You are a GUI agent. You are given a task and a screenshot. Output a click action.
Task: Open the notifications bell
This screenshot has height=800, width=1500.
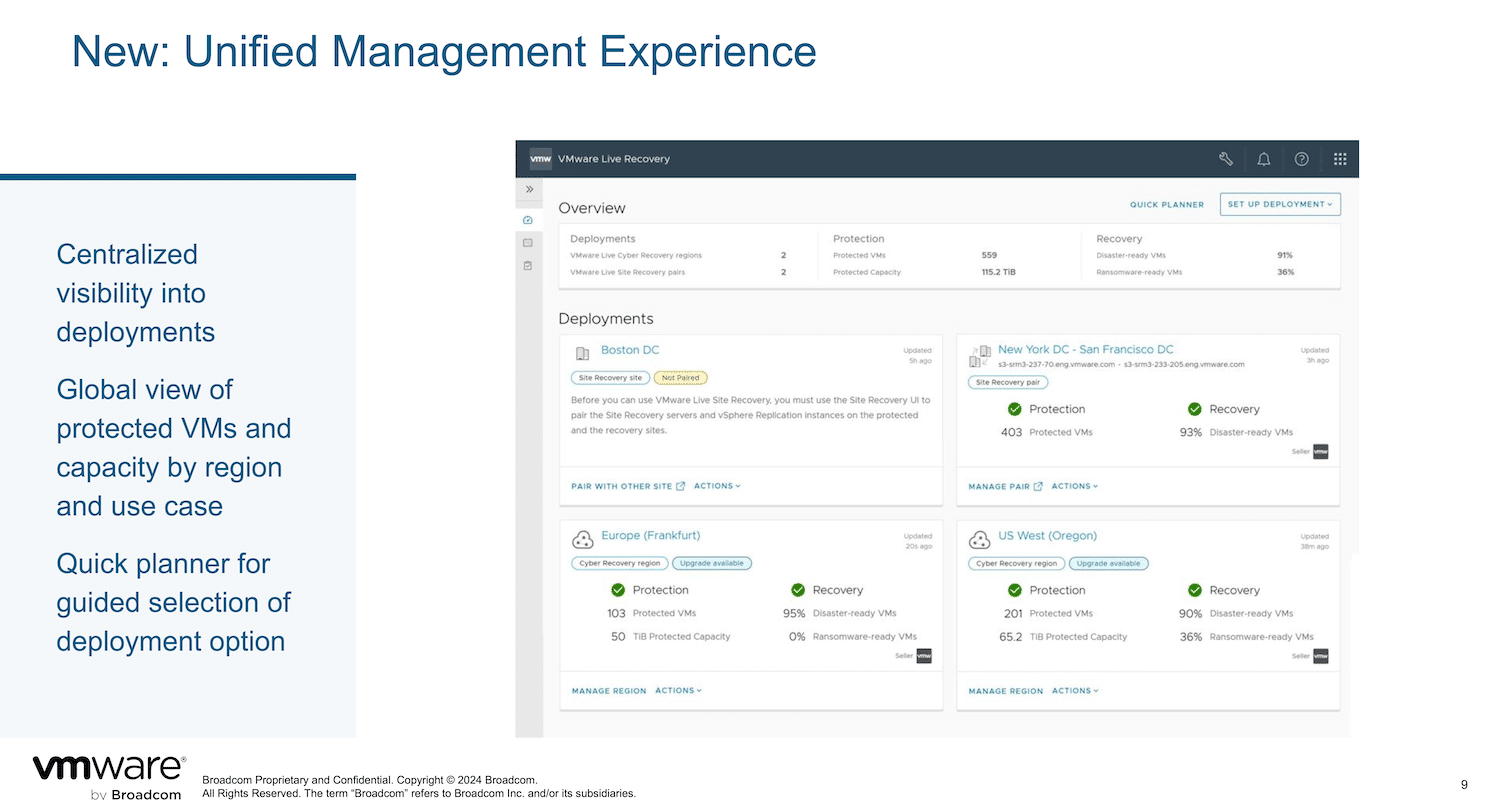point(1264,159)
